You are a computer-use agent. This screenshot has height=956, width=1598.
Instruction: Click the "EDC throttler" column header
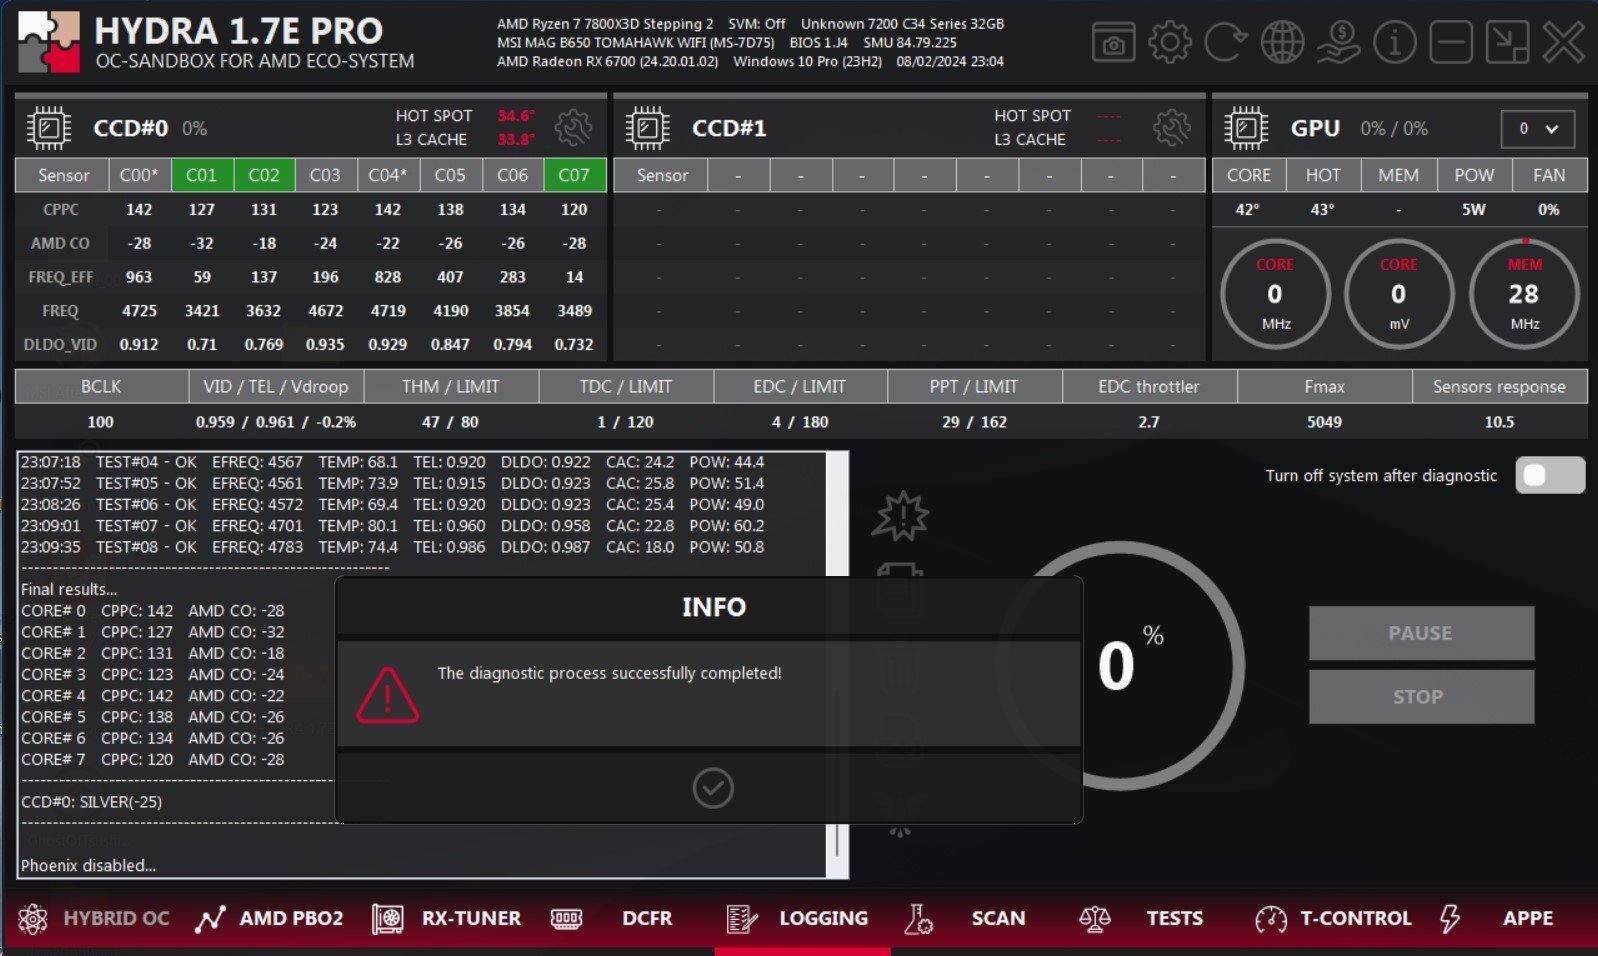1149,387
